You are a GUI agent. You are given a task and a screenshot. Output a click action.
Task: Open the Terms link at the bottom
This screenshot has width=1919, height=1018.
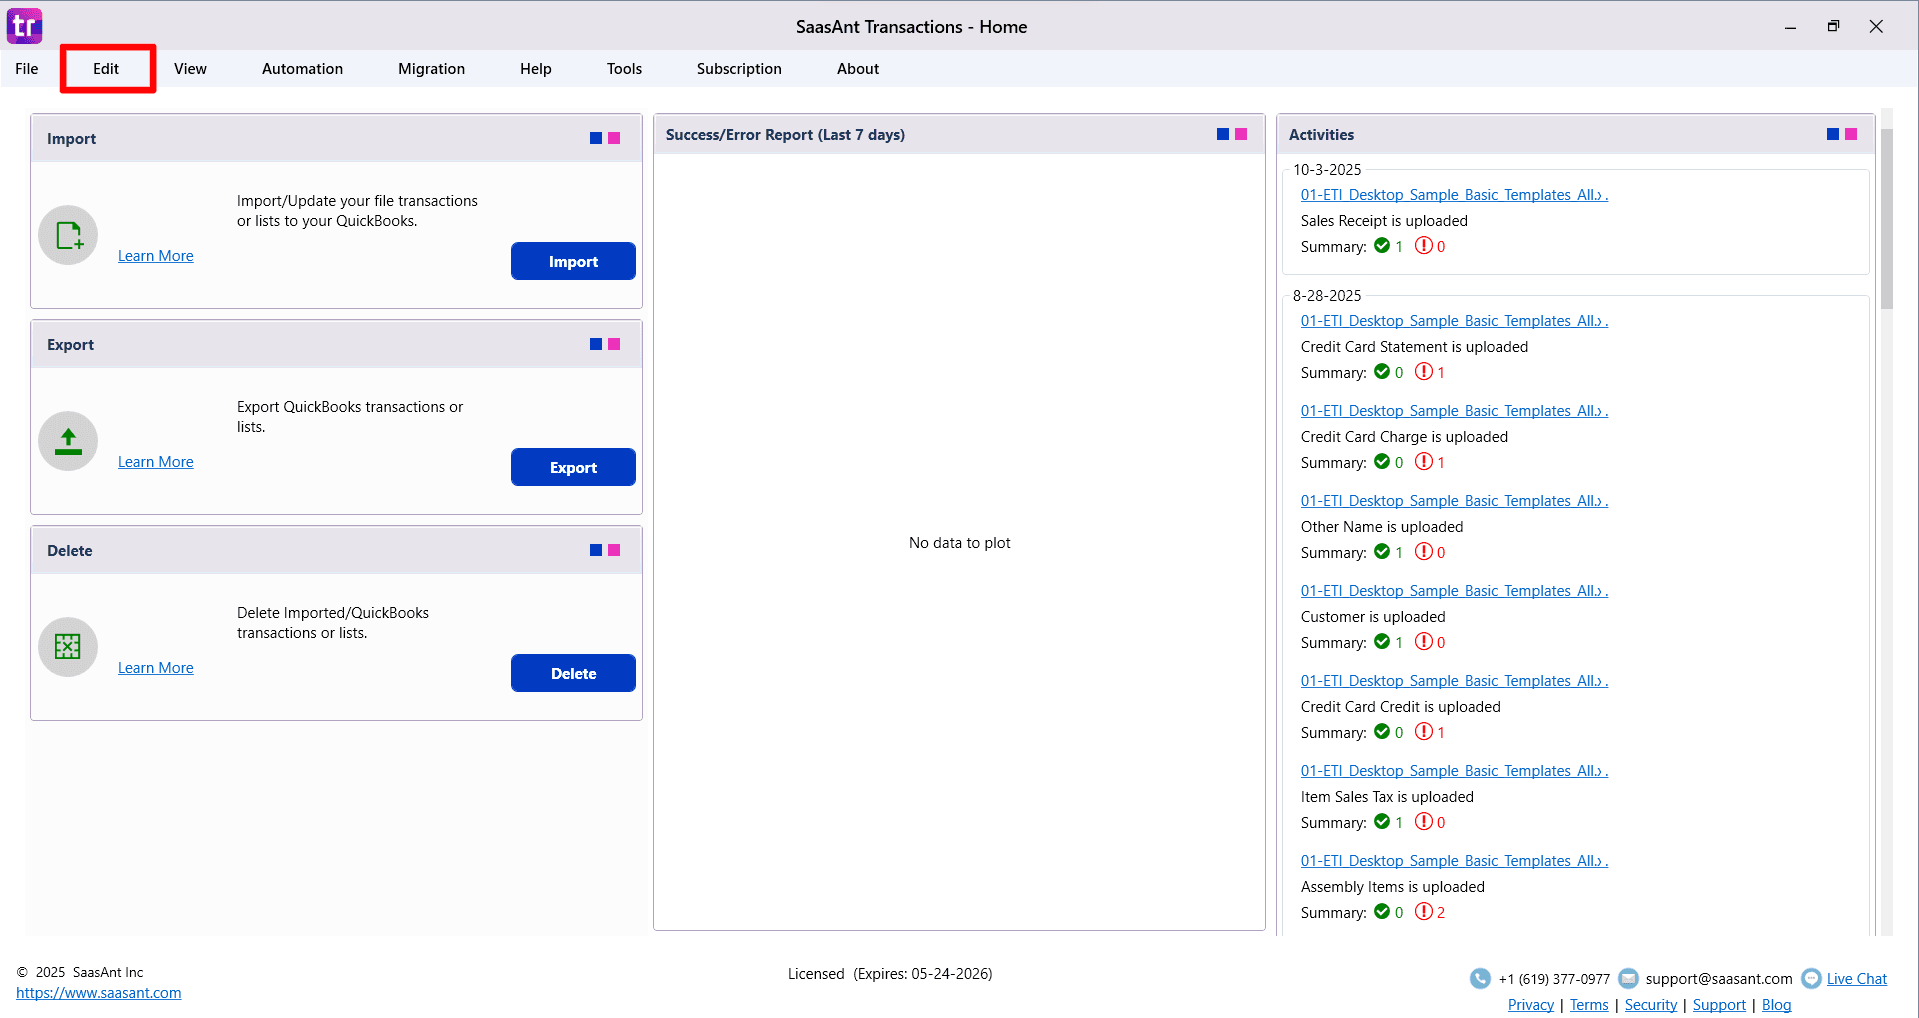pyautogui.click(x=1588, y=1004)
